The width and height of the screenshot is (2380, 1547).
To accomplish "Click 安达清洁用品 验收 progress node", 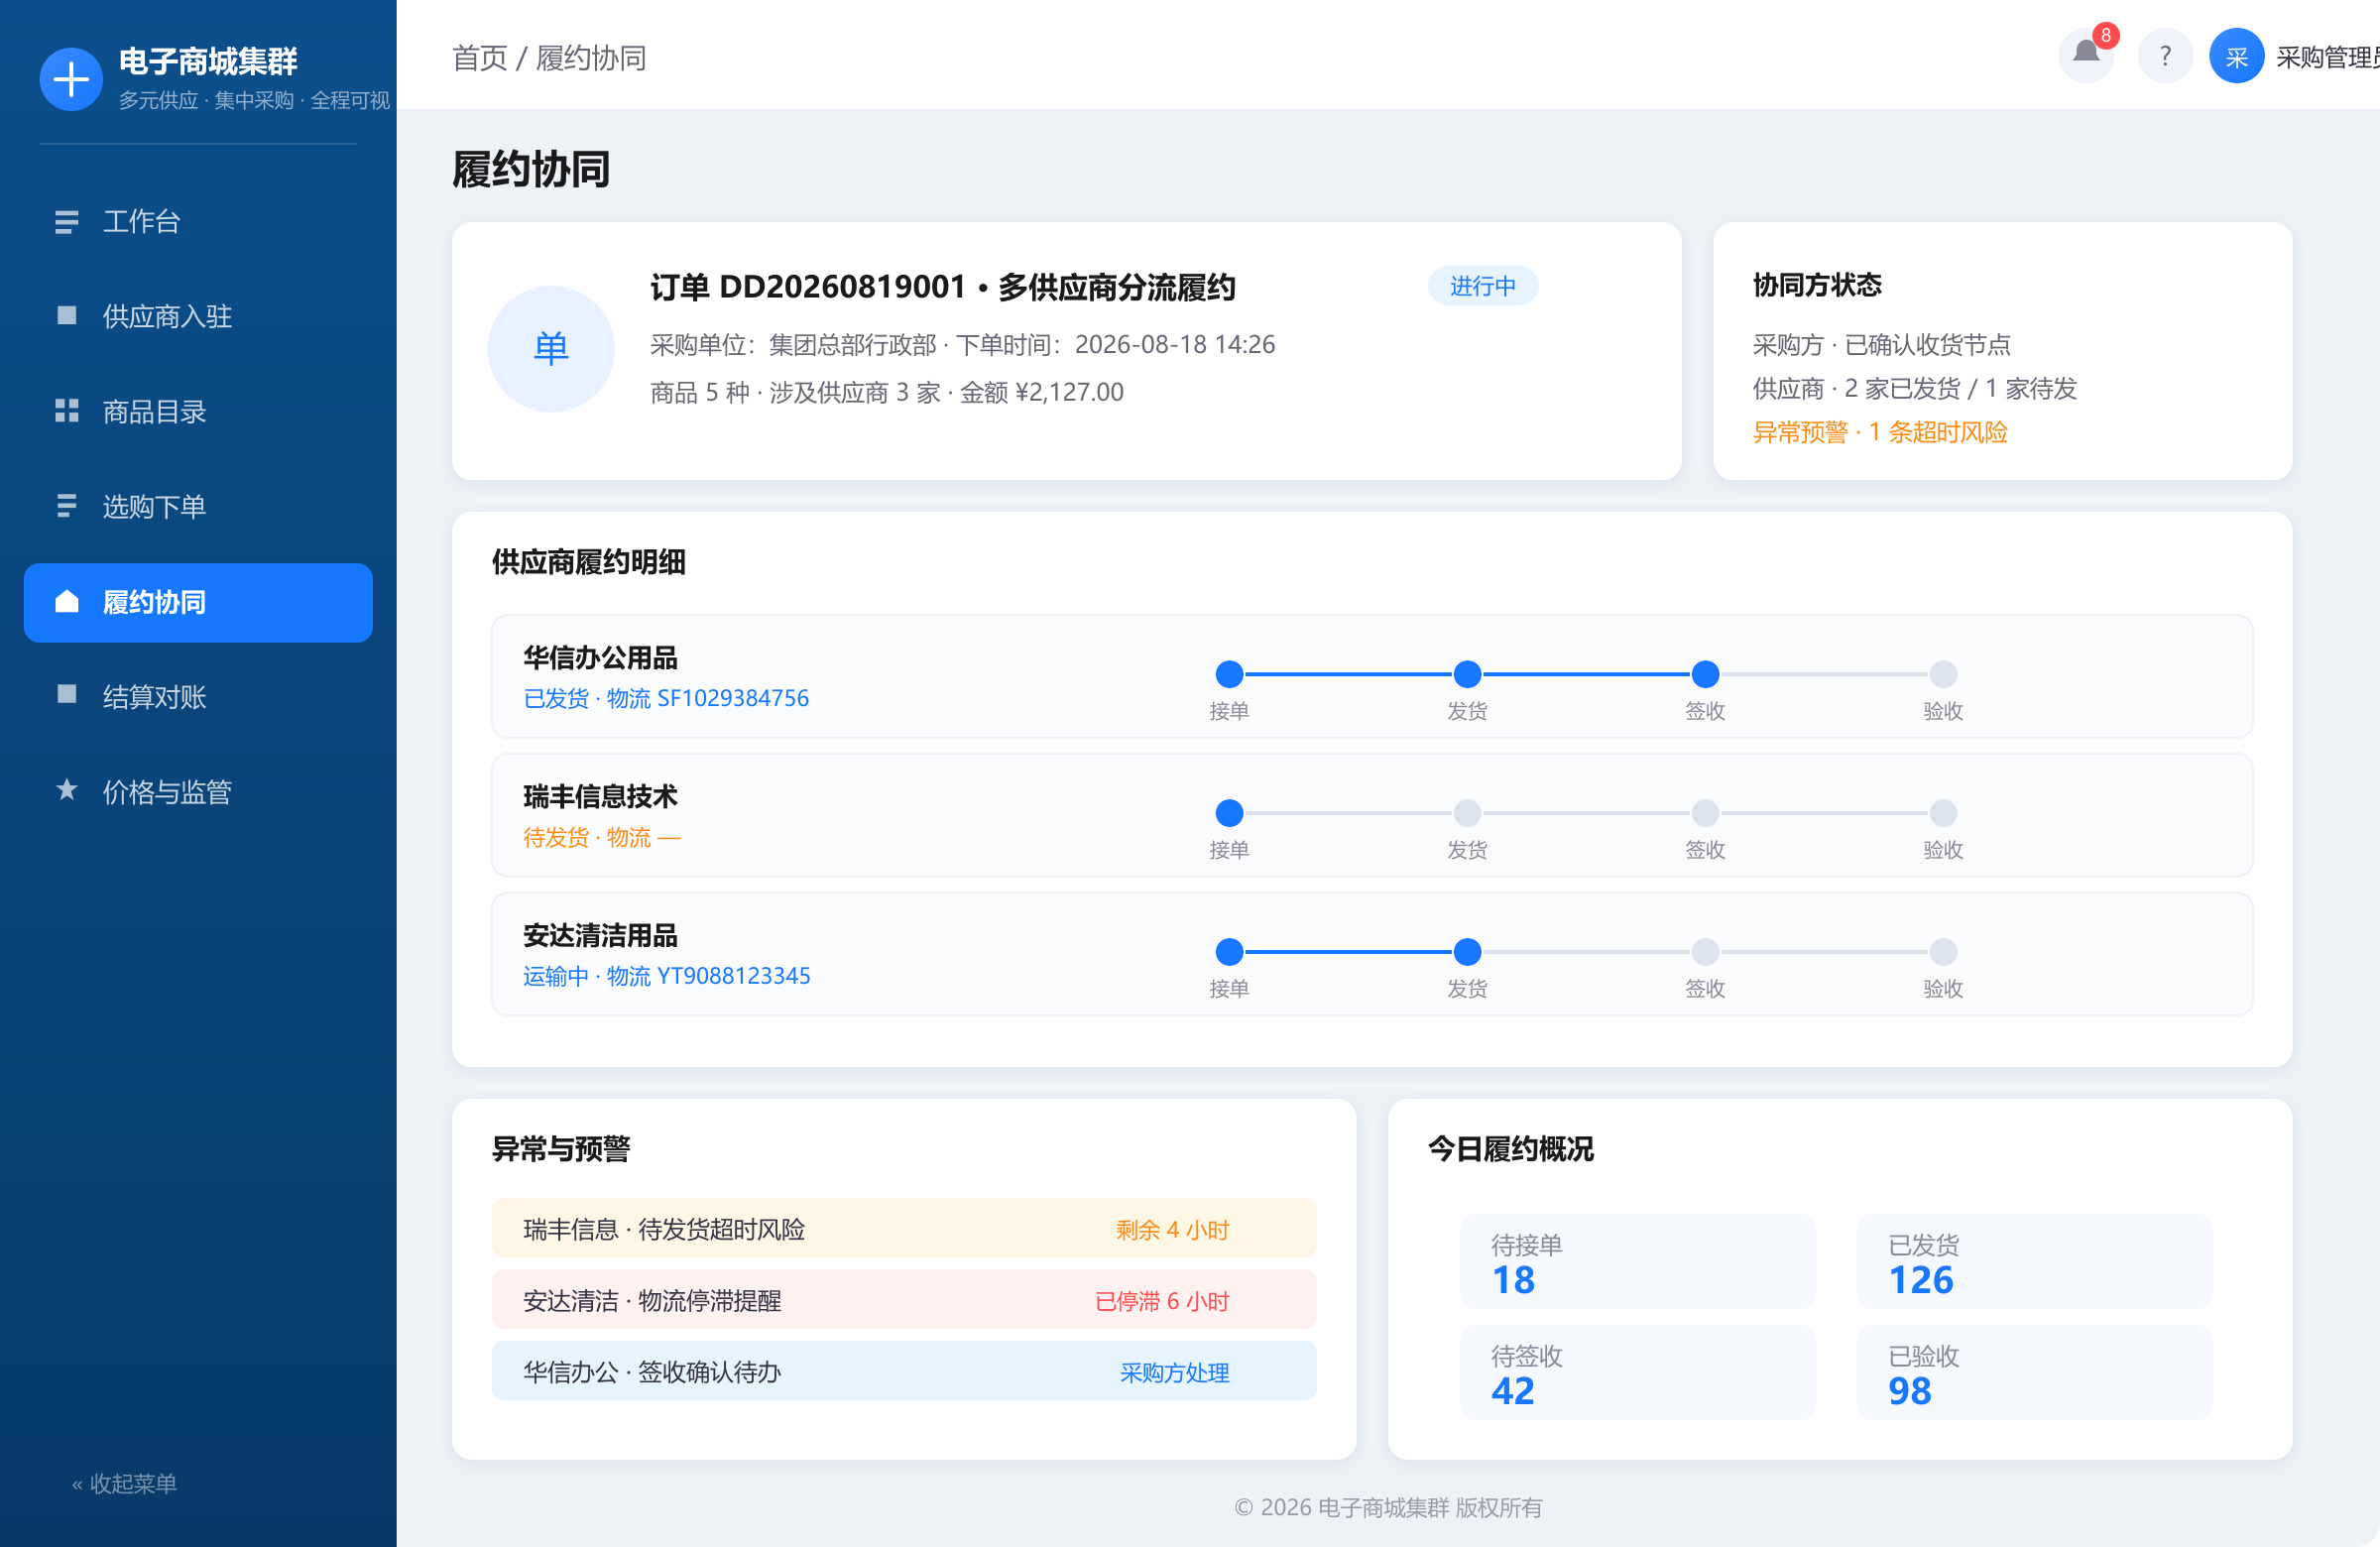I will tap(1943, 952).
